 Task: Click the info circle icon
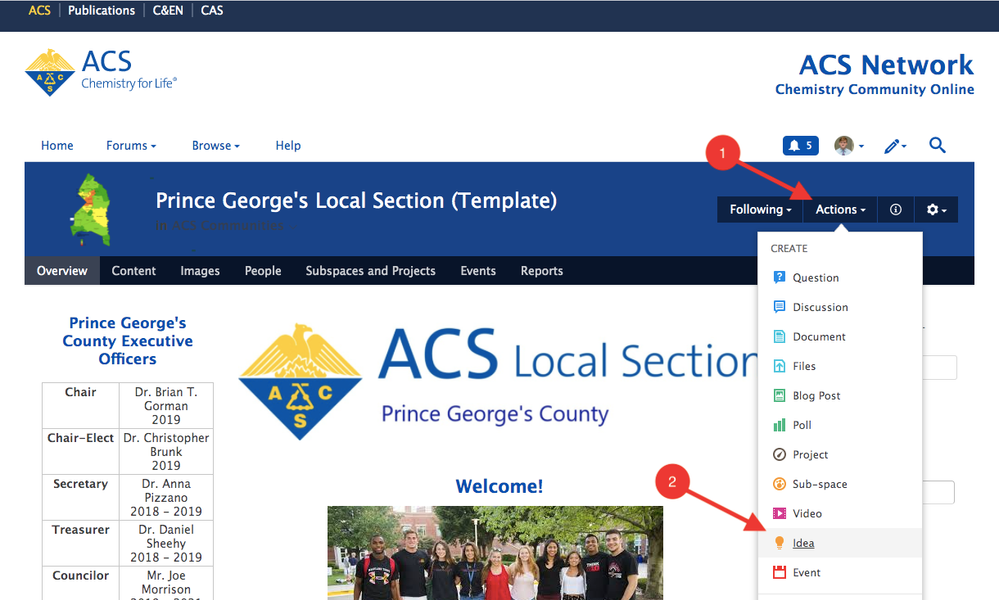896,210
